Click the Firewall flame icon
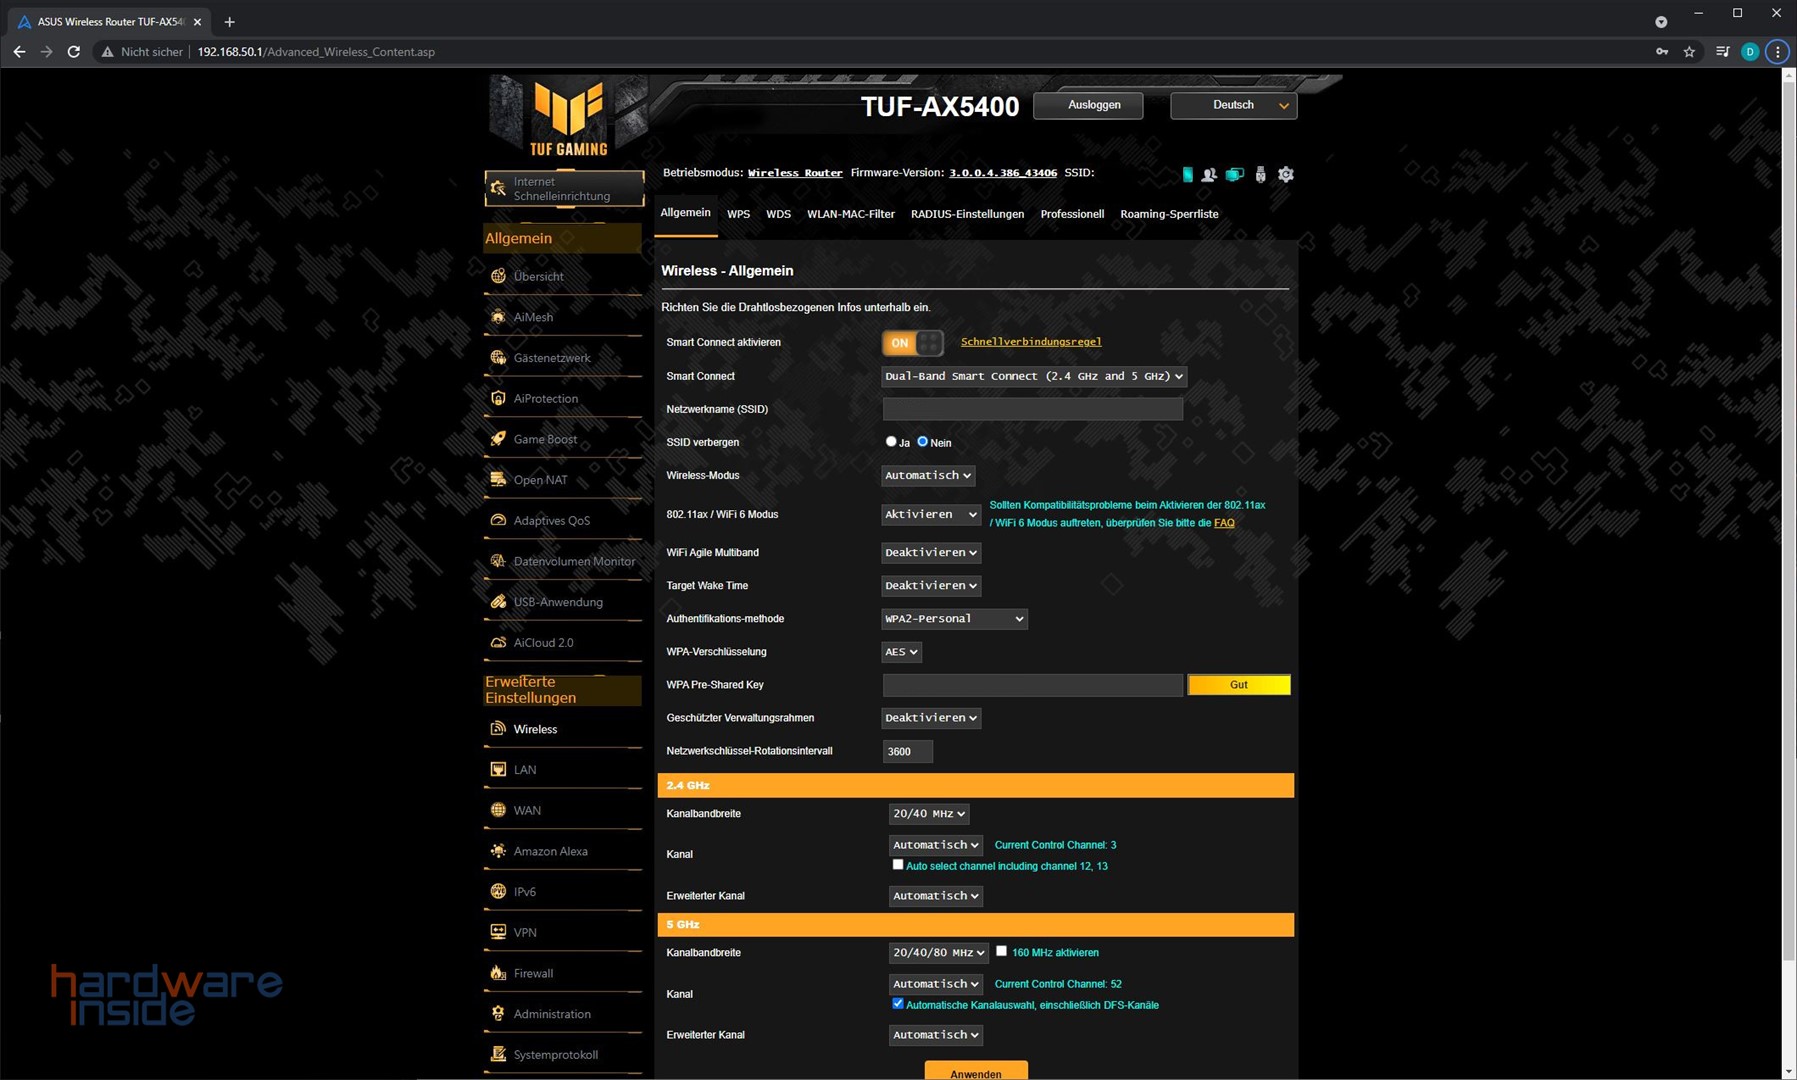This screenshot has width=1797, height=1080. click(x=498, y=973)
